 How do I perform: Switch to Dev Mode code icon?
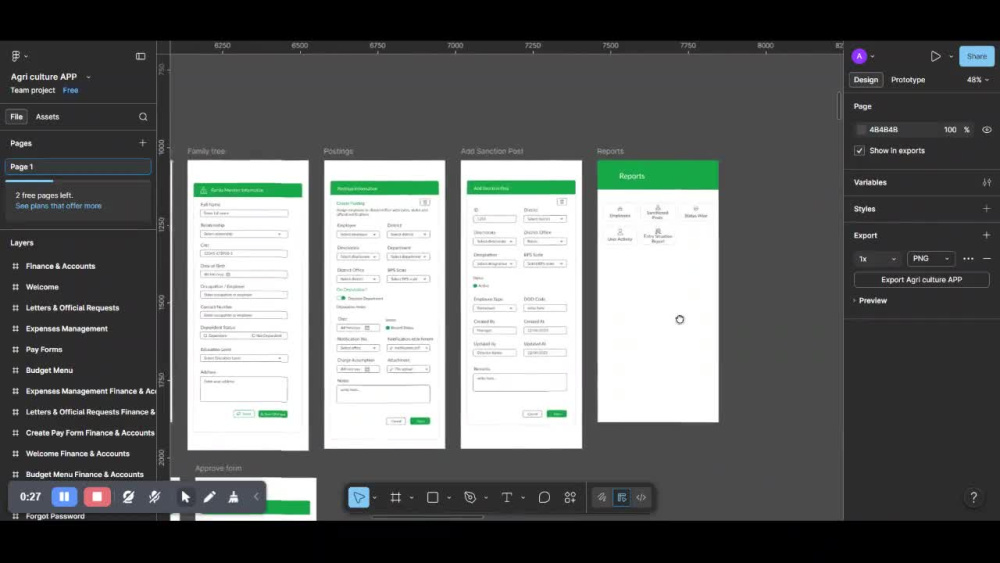point(641,497)
